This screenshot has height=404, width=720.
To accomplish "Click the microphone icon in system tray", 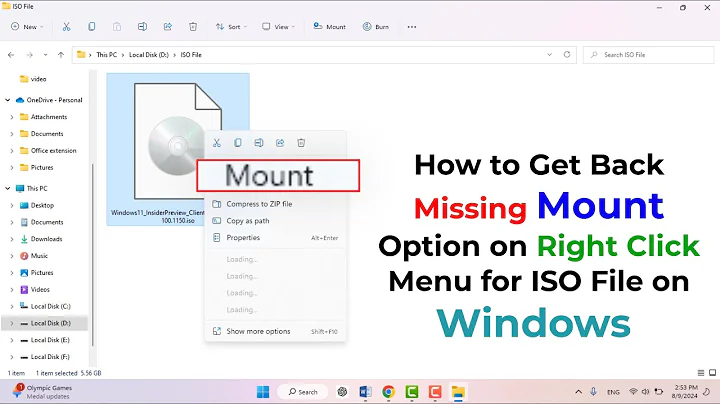I will point(593,392).
